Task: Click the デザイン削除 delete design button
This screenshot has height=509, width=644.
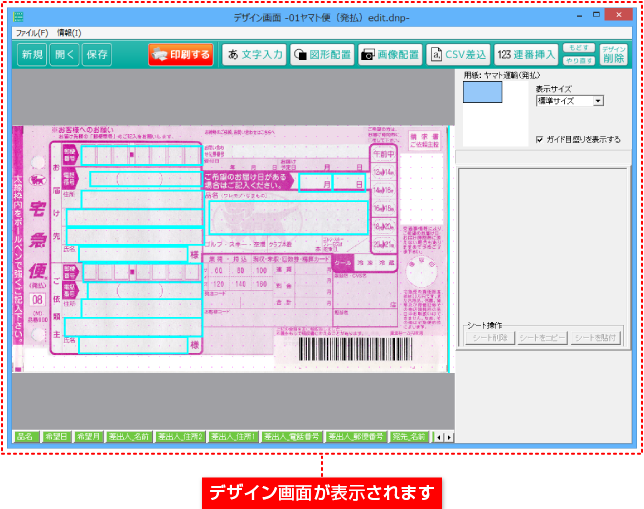Action: tap(614, 55)
